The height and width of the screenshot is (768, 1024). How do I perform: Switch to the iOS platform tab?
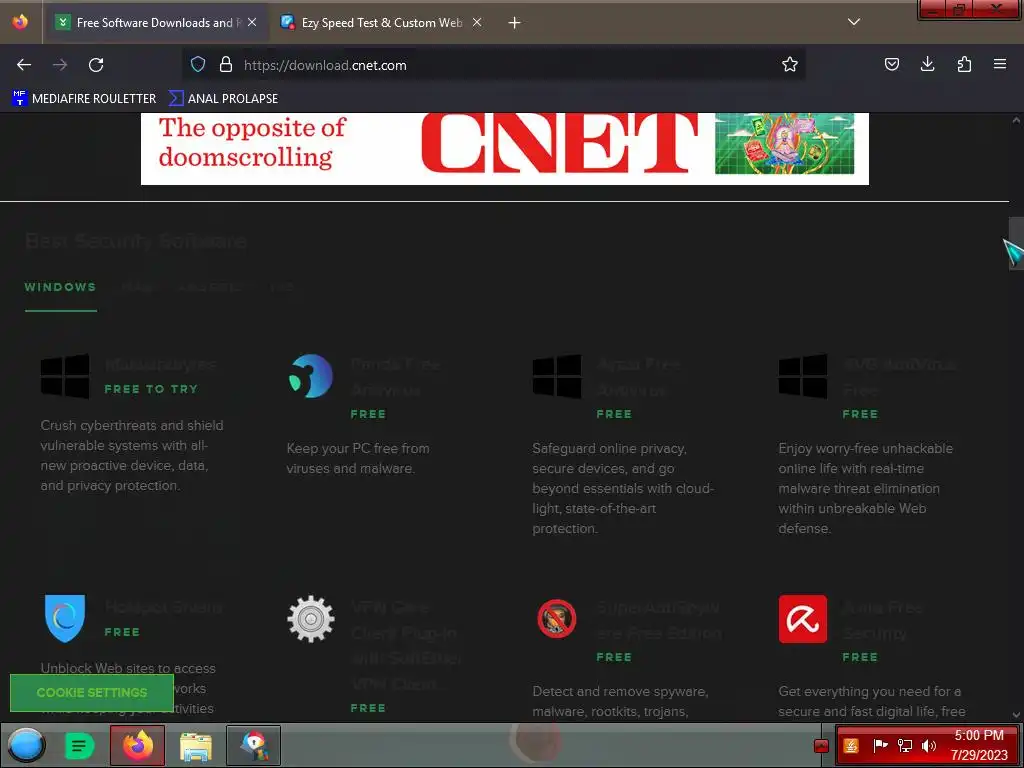click(281, 287)
